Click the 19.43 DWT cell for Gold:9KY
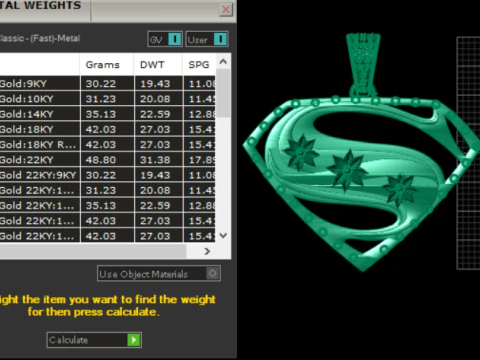This screenshot has width=480, height=360. 159,83
